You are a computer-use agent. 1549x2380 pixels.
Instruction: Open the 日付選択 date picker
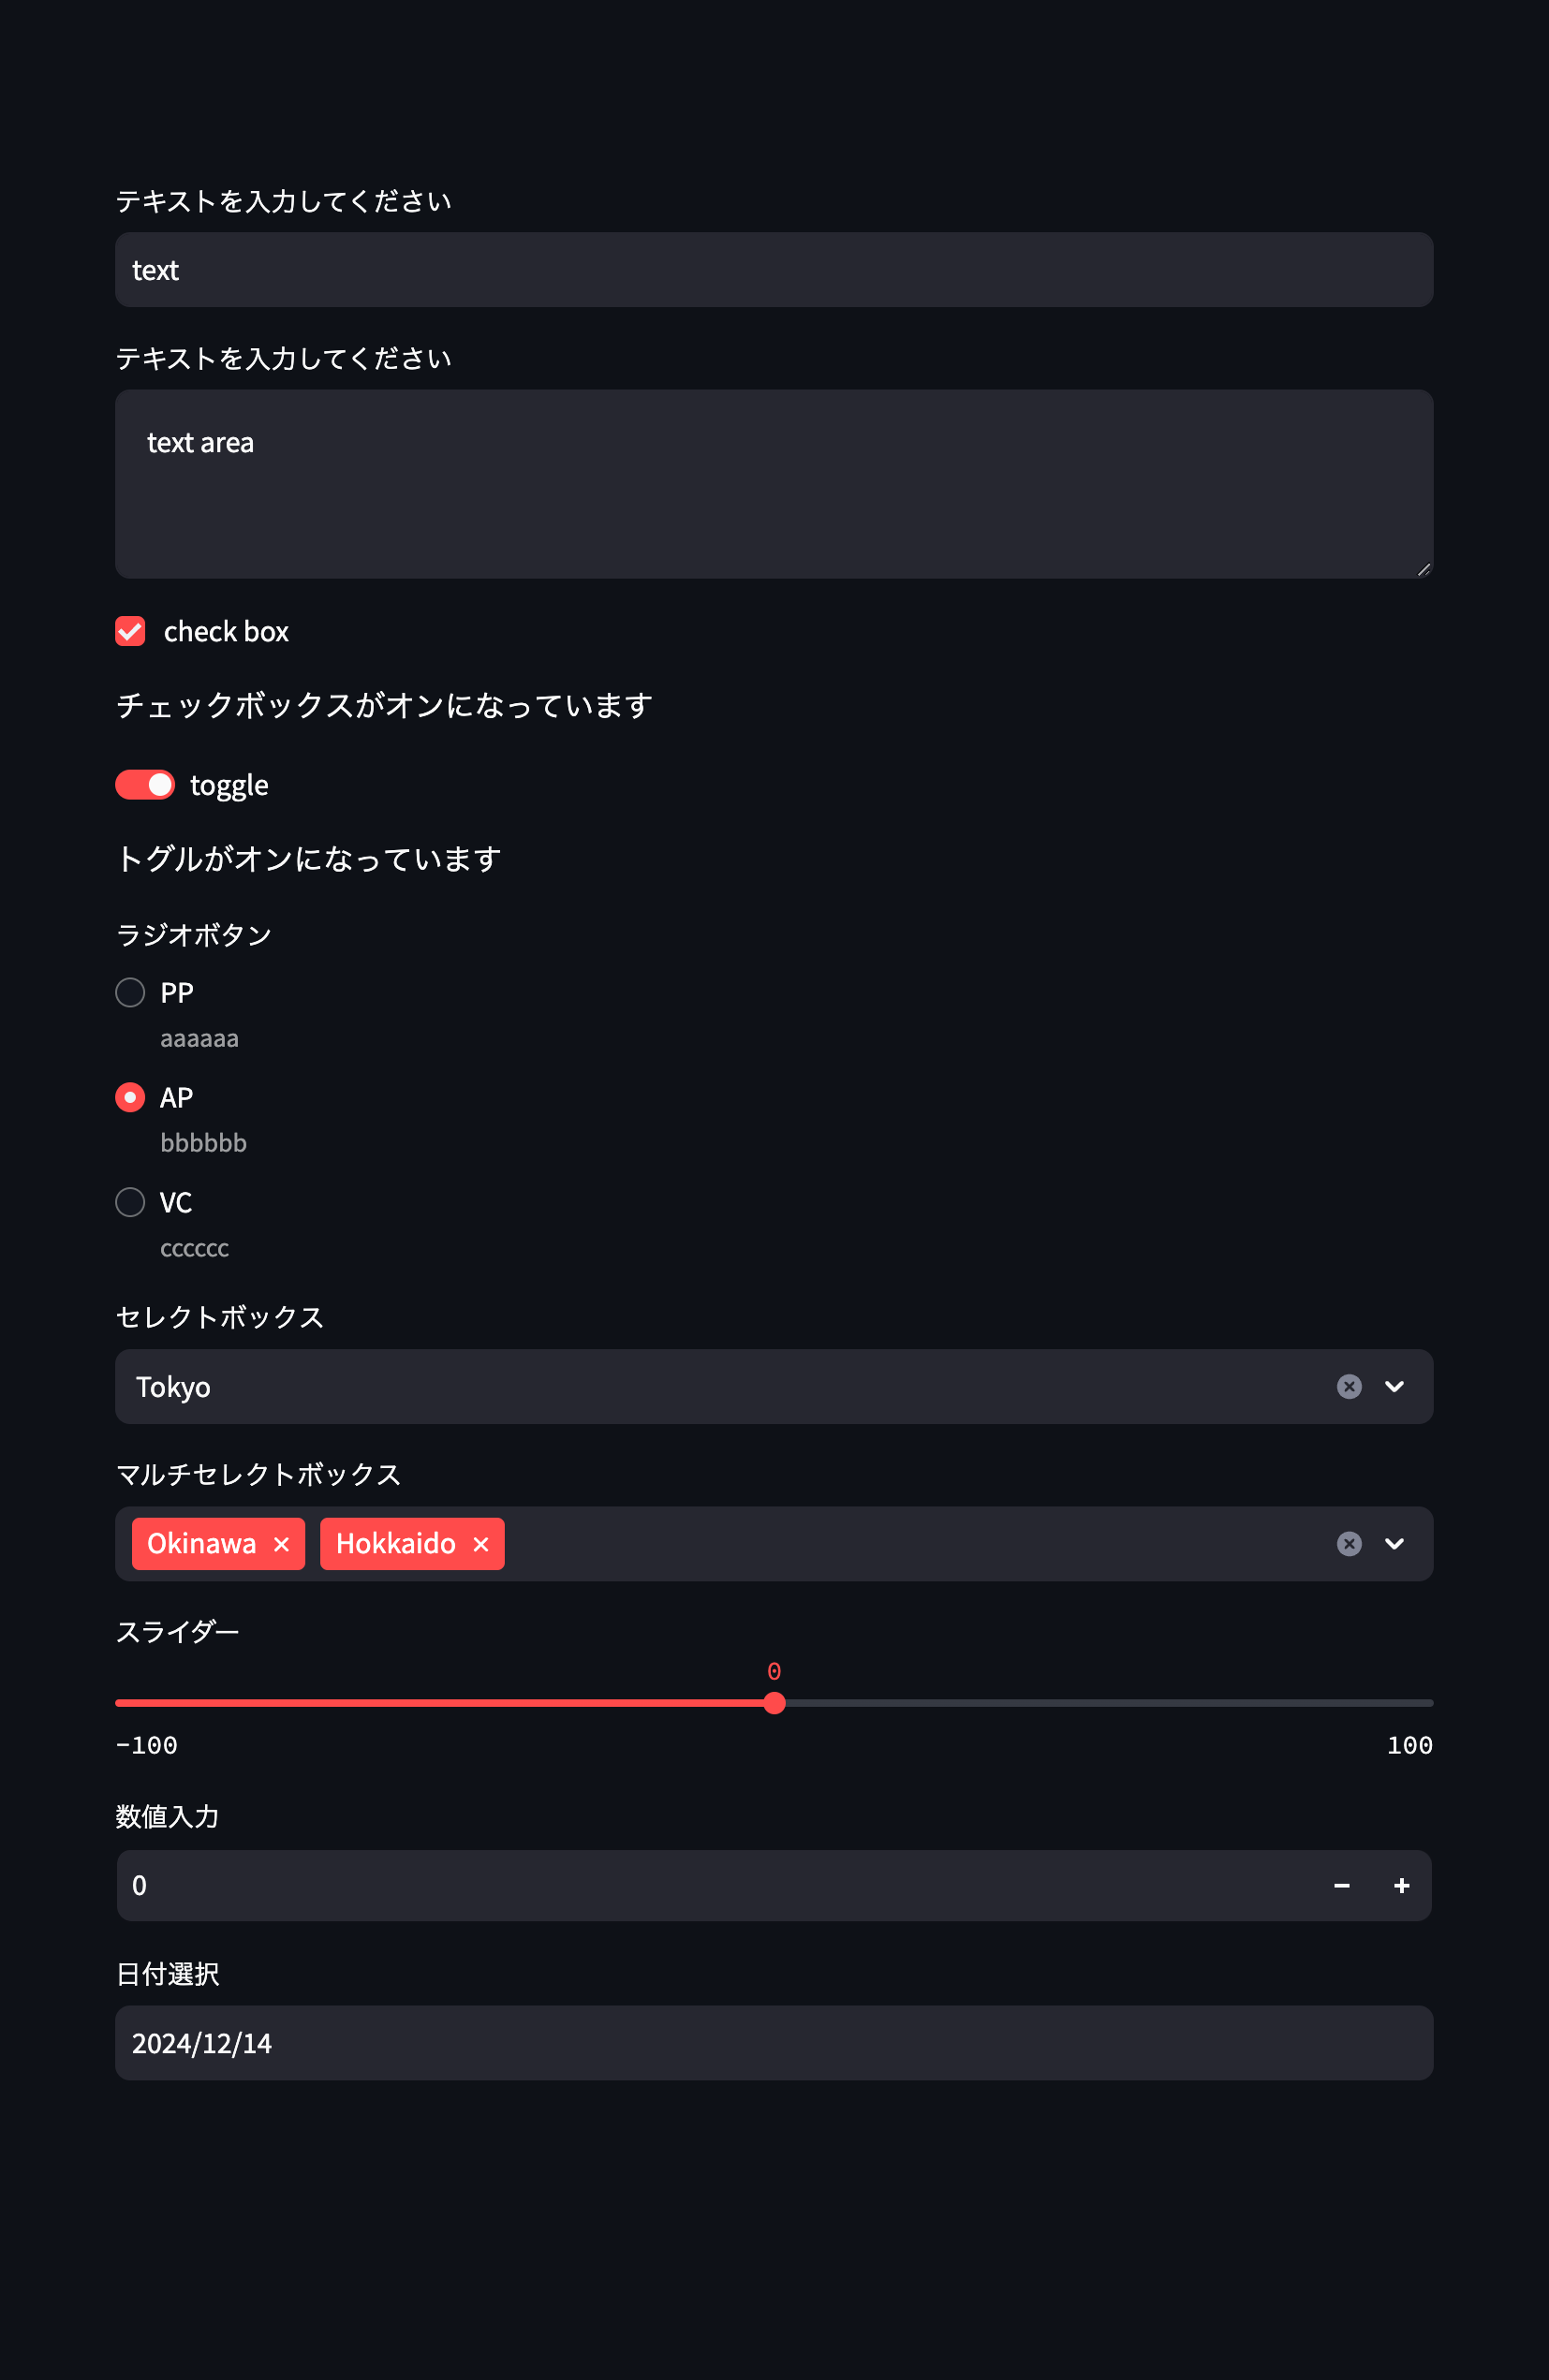tap(600, 2043)
